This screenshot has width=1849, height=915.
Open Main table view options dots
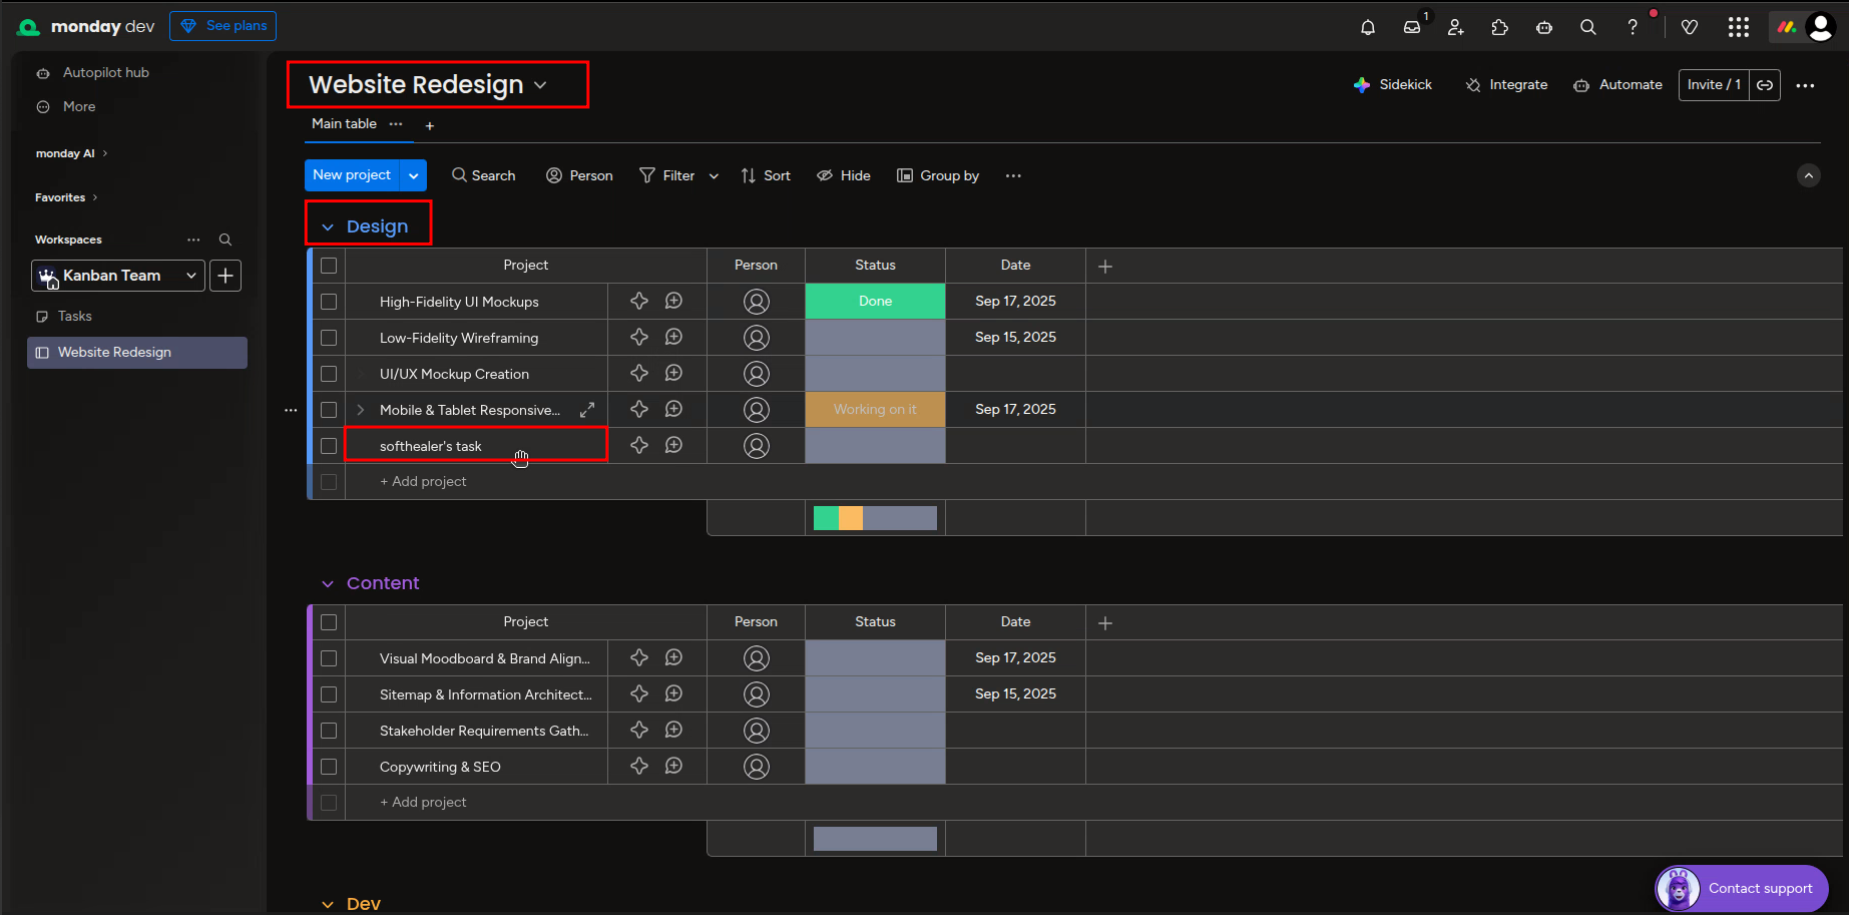[x=396, y=124]
